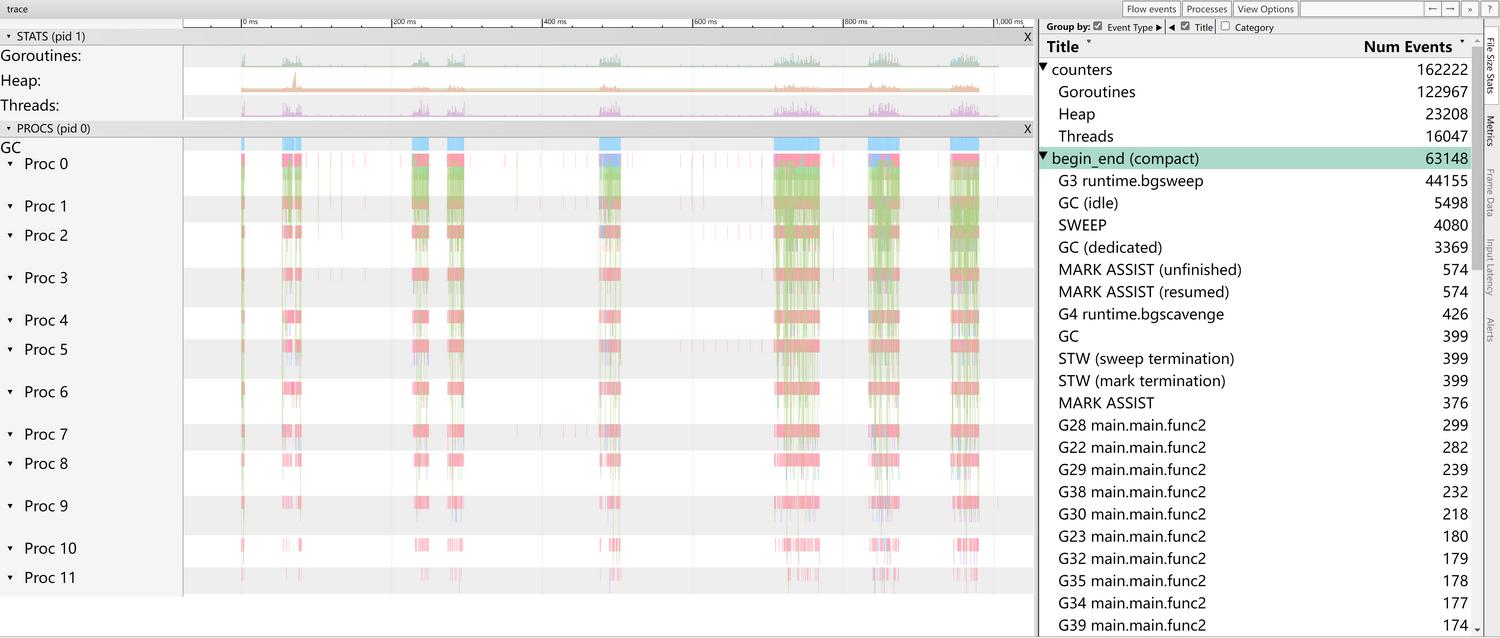Toggle Group by Title checkbox

1185,26
